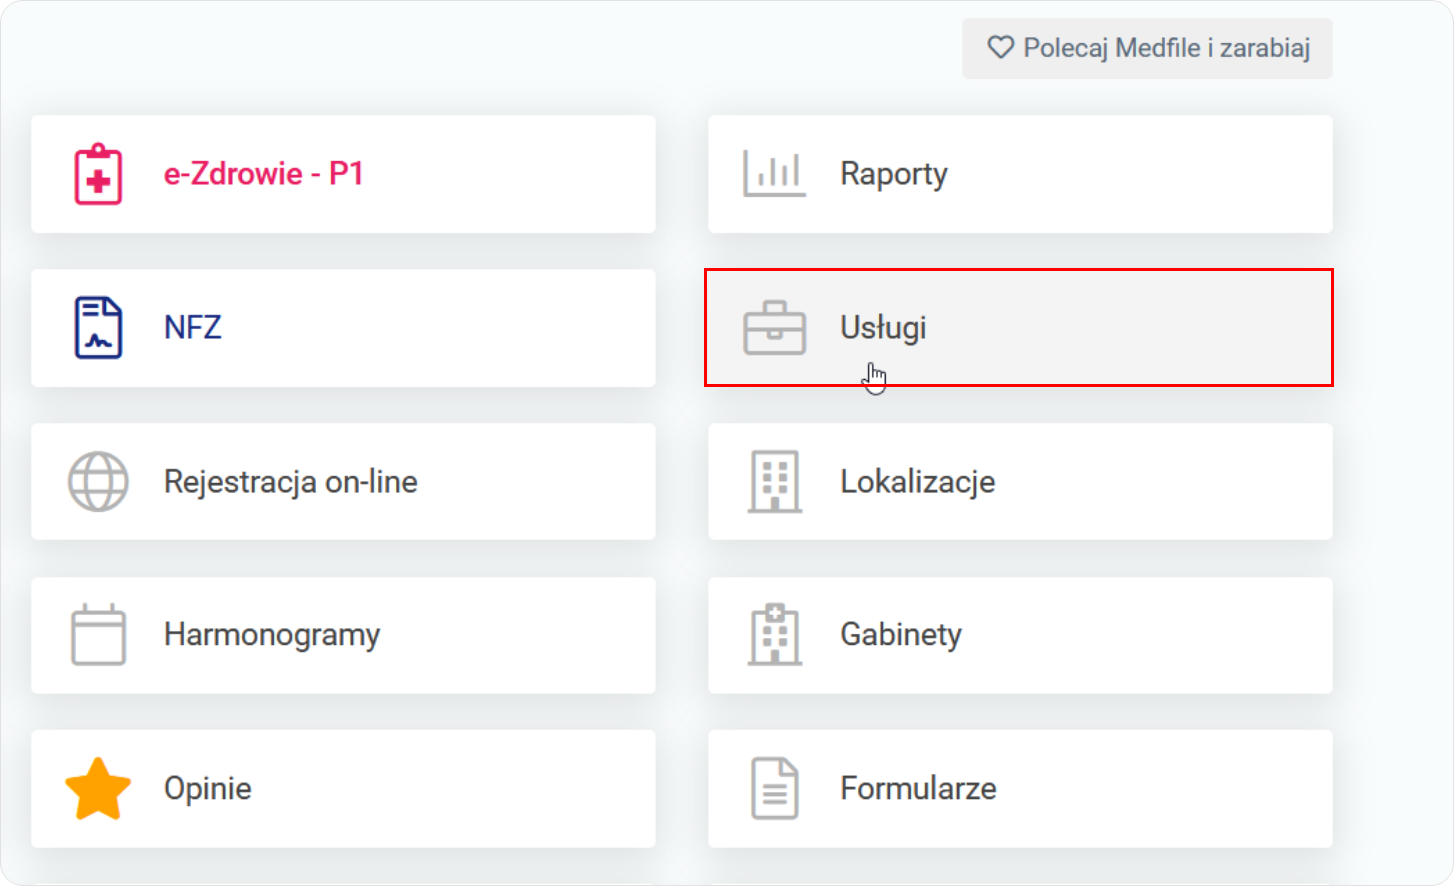
Task: Click the e-Zdrowie P1 clipboard icon
Action: click(98, 174)
